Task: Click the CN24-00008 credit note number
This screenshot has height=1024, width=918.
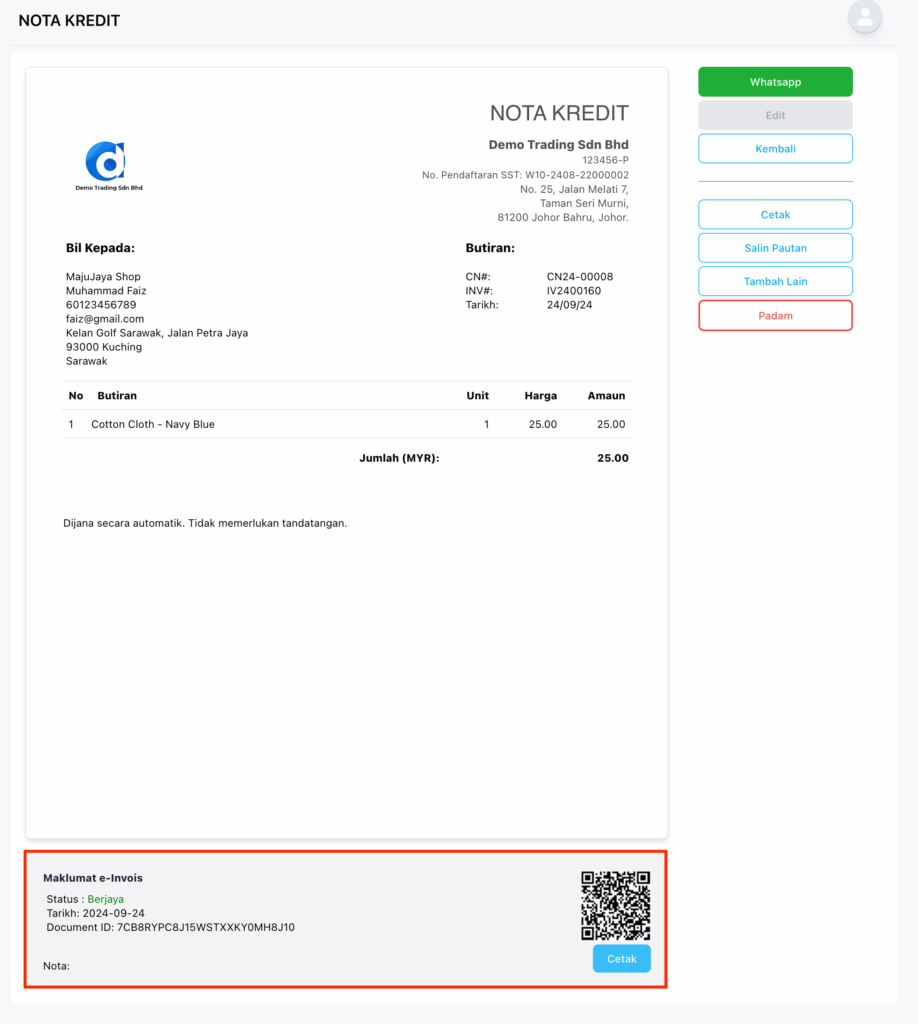Action: 580,276
